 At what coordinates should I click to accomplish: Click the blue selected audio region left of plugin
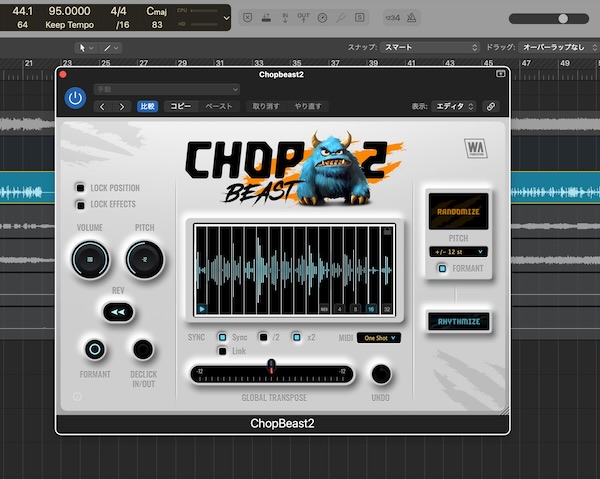pos(27,187)
